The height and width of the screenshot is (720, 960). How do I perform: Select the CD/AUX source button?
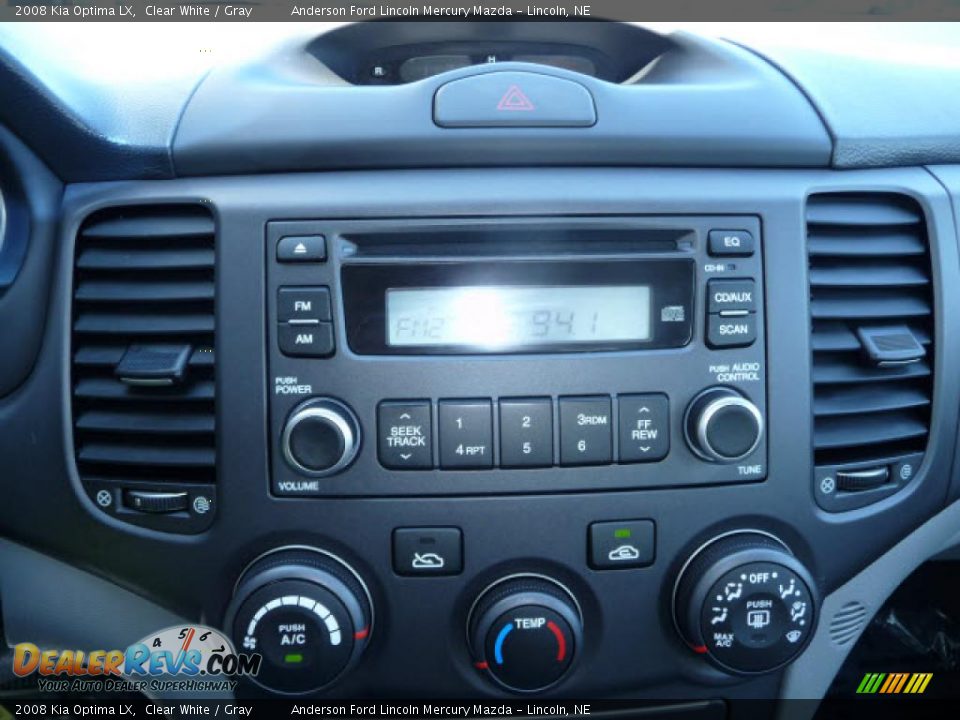click(x=732, y=297)
